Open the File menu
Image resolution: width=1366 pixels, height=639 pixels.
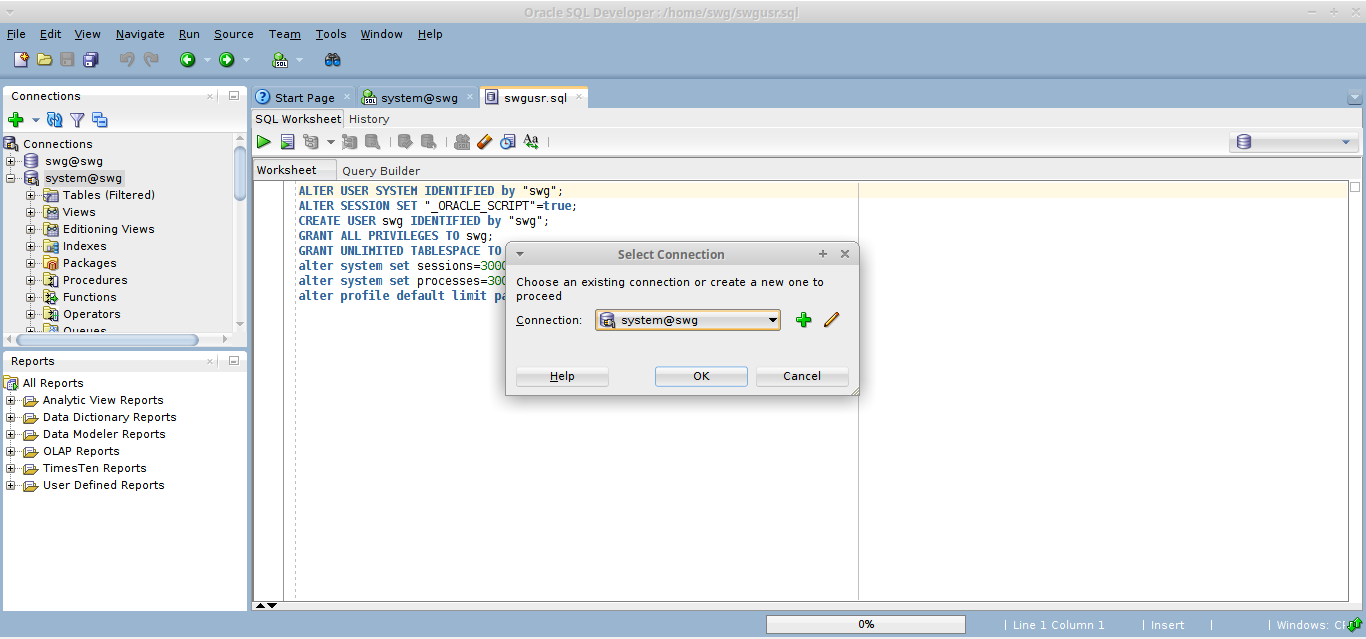pyautogui.click(x=16, y=34)
